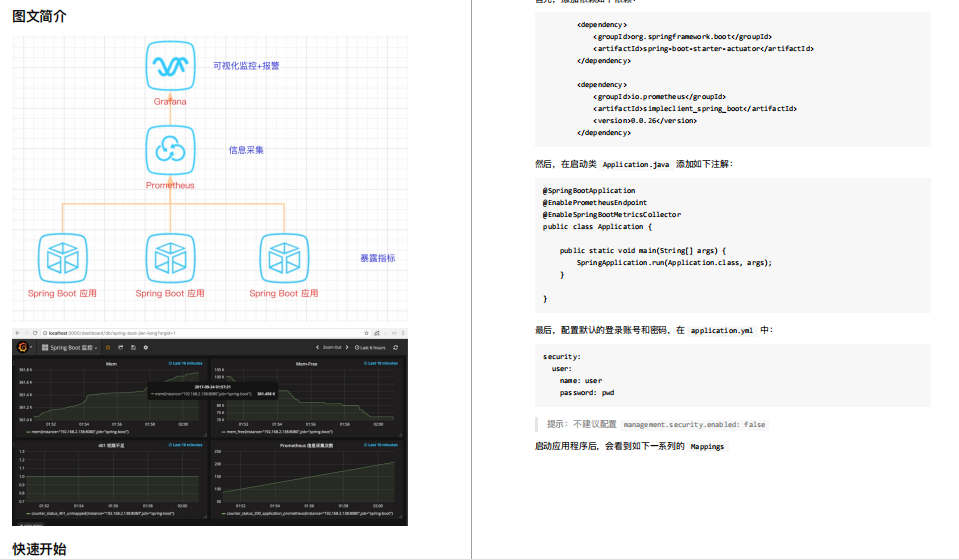Screen dimensions: 959x560
Task: Click Last 10 minutes on Mem-Free panel
Action: pyautogui.click(x=380, y=363)
